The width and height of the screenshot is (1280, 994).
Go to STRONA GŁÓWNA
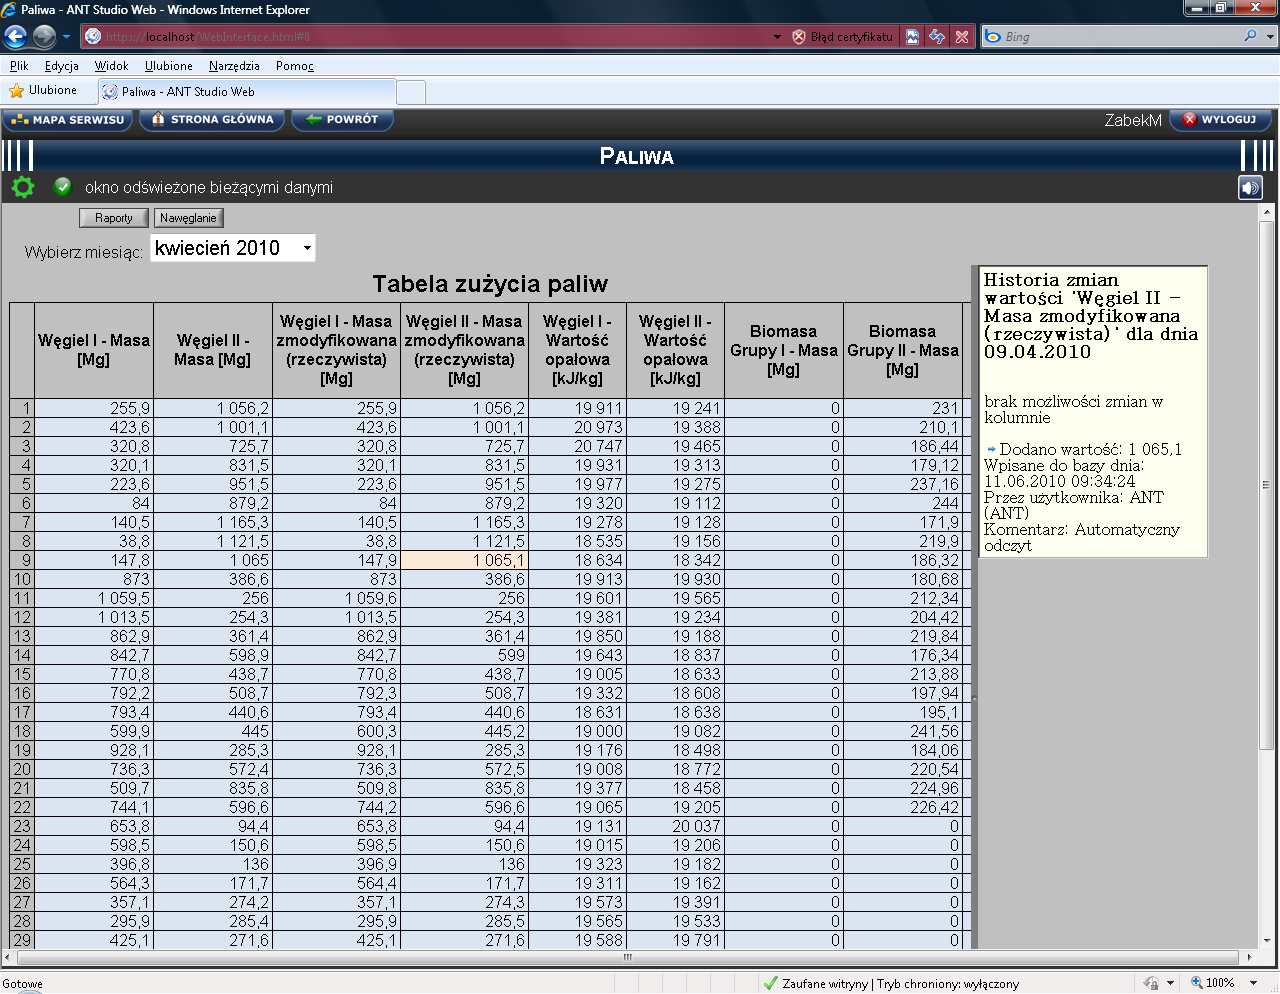pyautogui.click(x=212, y=120)
